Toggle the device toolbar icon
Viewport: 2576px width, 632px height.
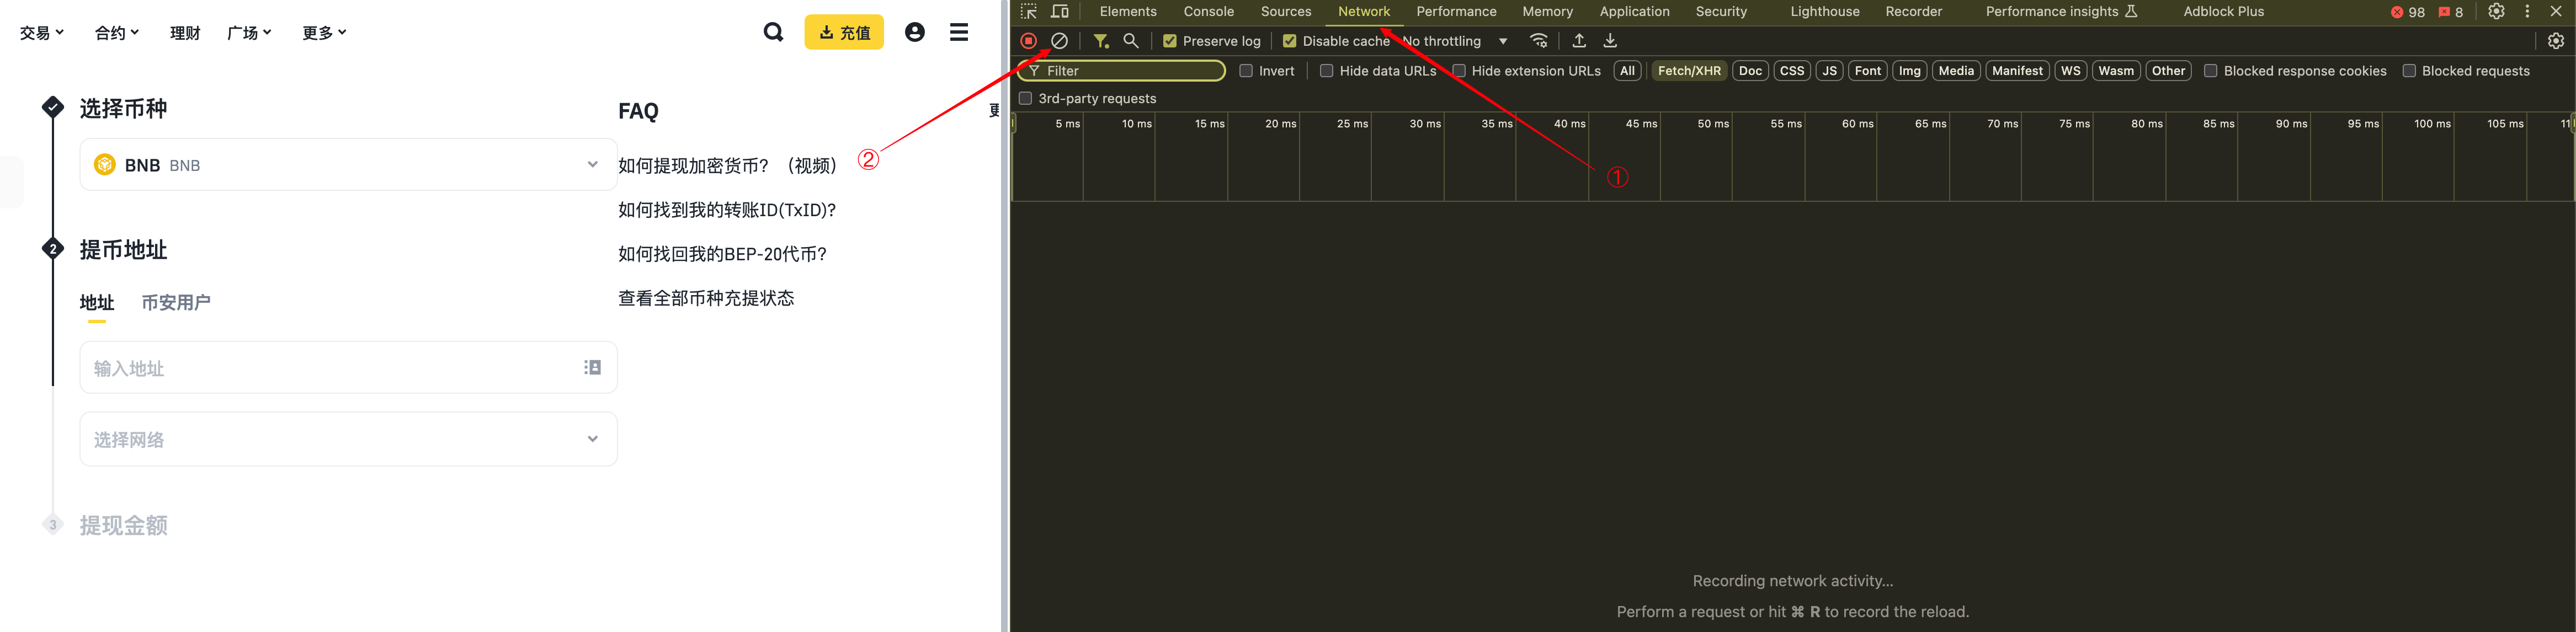(x=1060, y=12)
